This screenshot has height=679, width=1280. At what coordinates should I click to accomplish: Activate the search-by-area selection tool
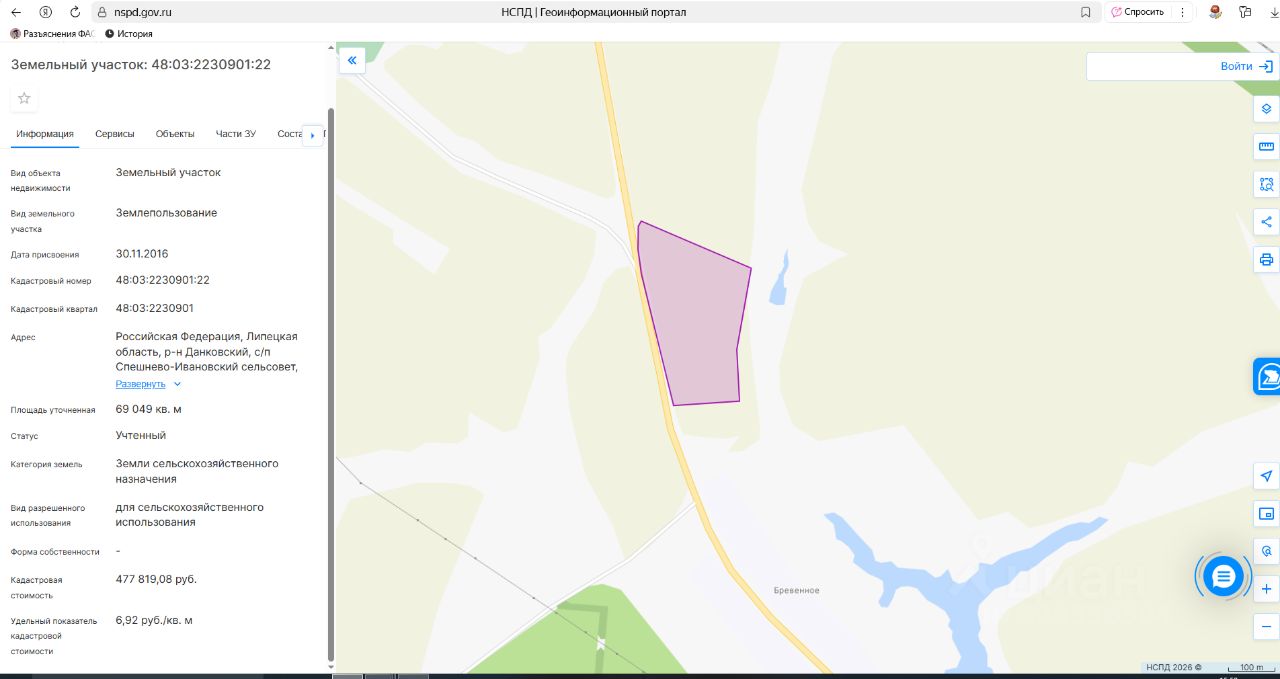click(x=1266, y=184)
